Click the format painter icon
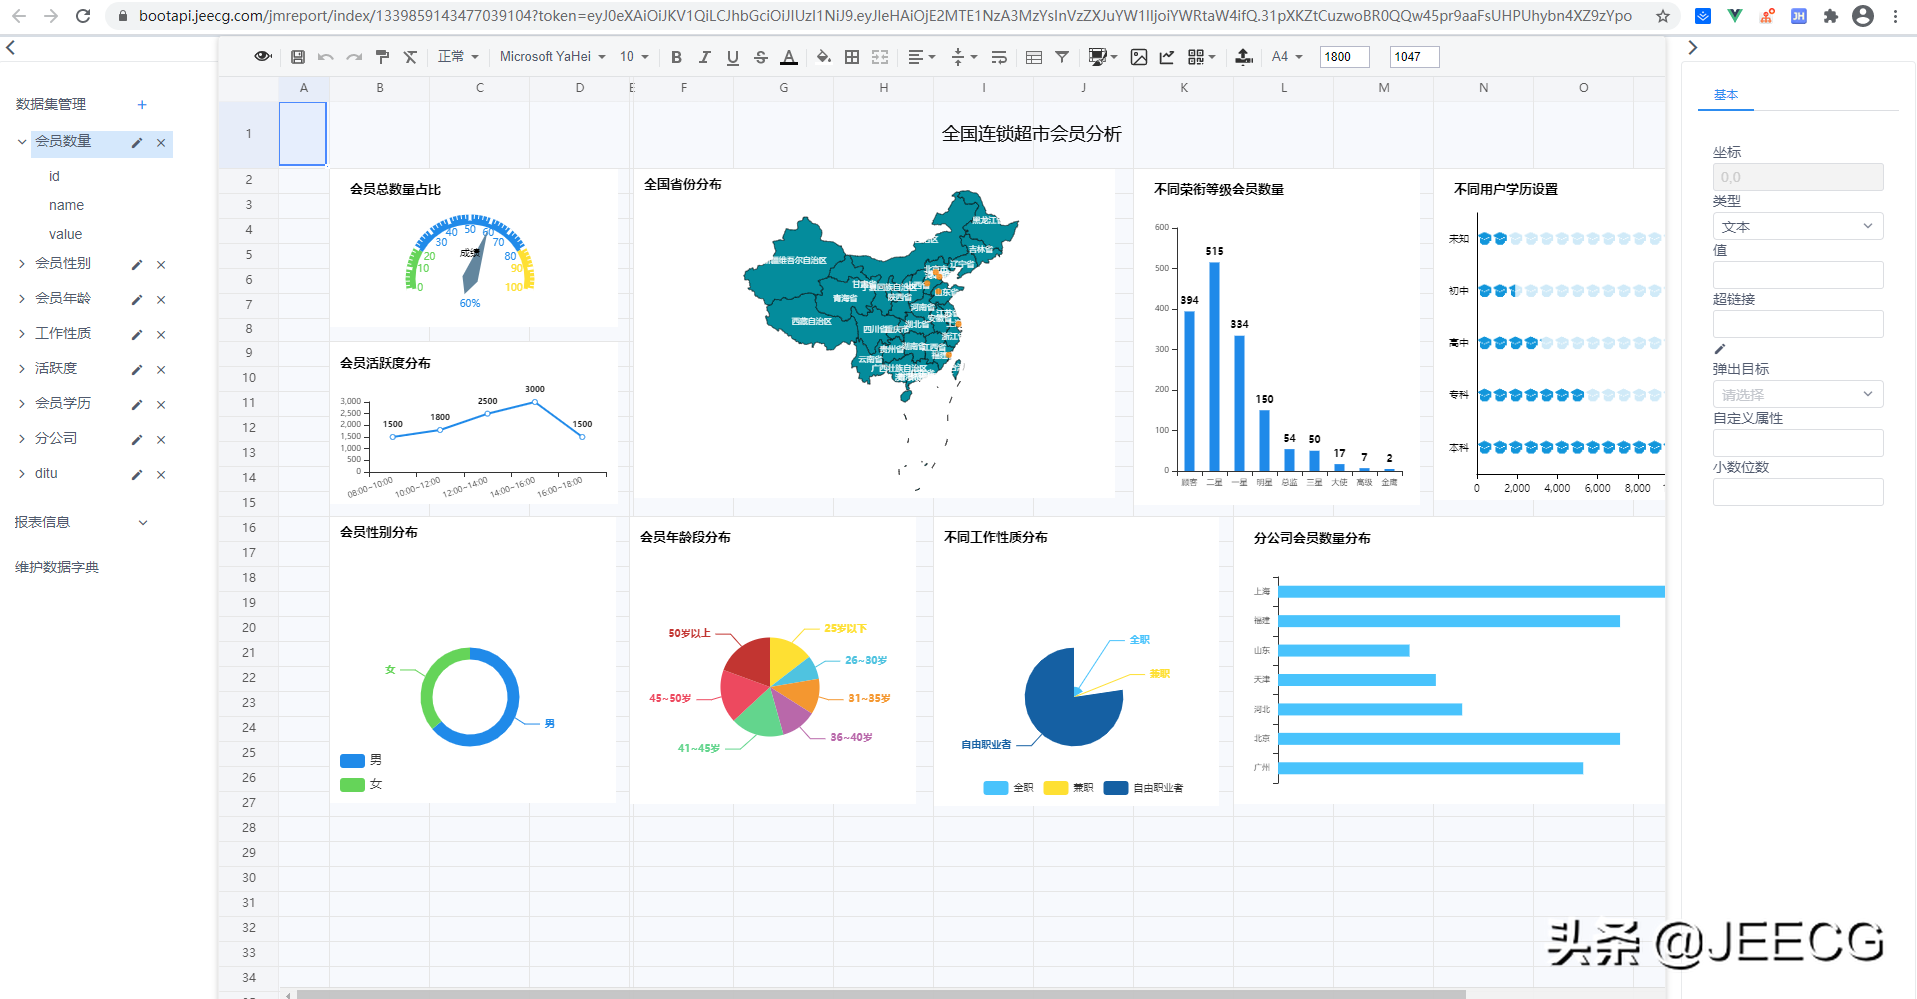This screenshot has height=999, width=1917. tap(382, 57)
